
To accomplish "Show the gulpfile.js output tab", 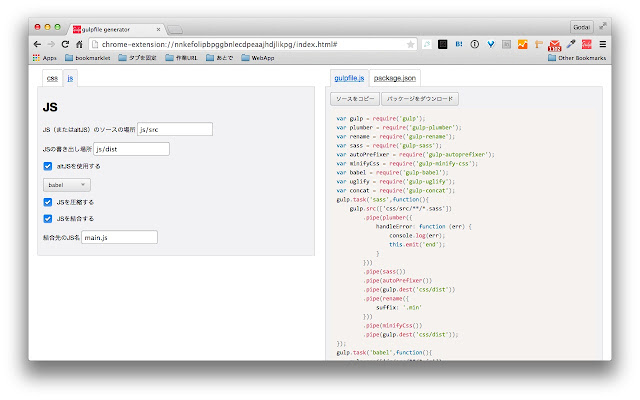I will coord(349,78).
